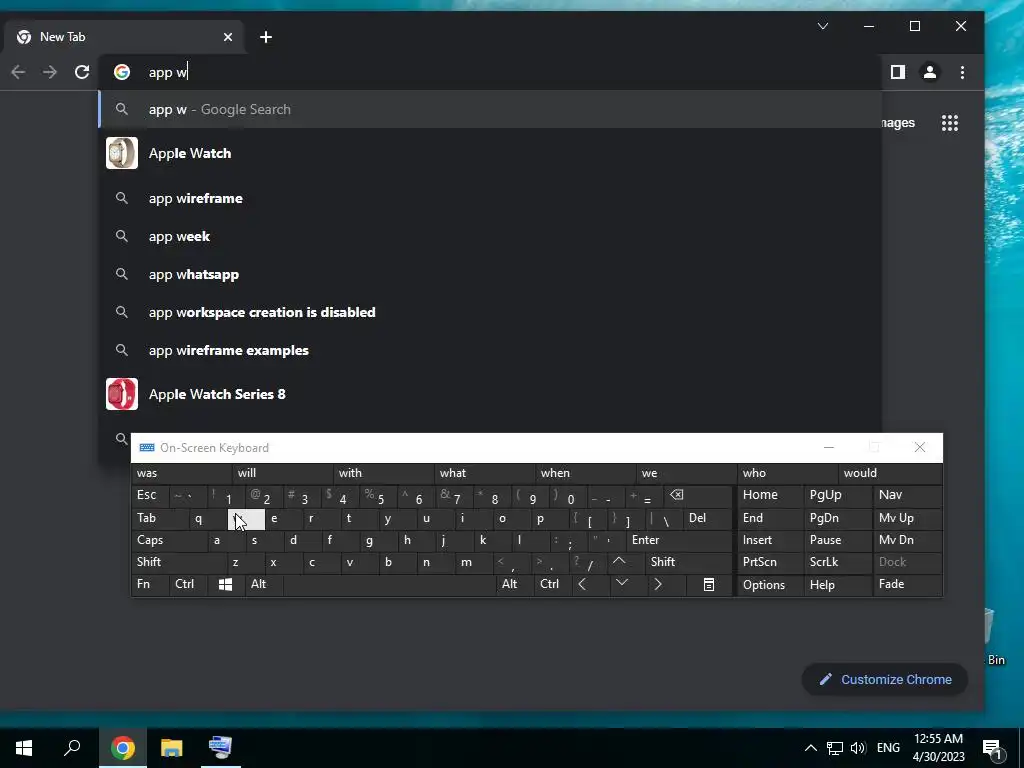Click Customize Chrome button
Screen dimensions: 1024x768
(x=885, y=679)
